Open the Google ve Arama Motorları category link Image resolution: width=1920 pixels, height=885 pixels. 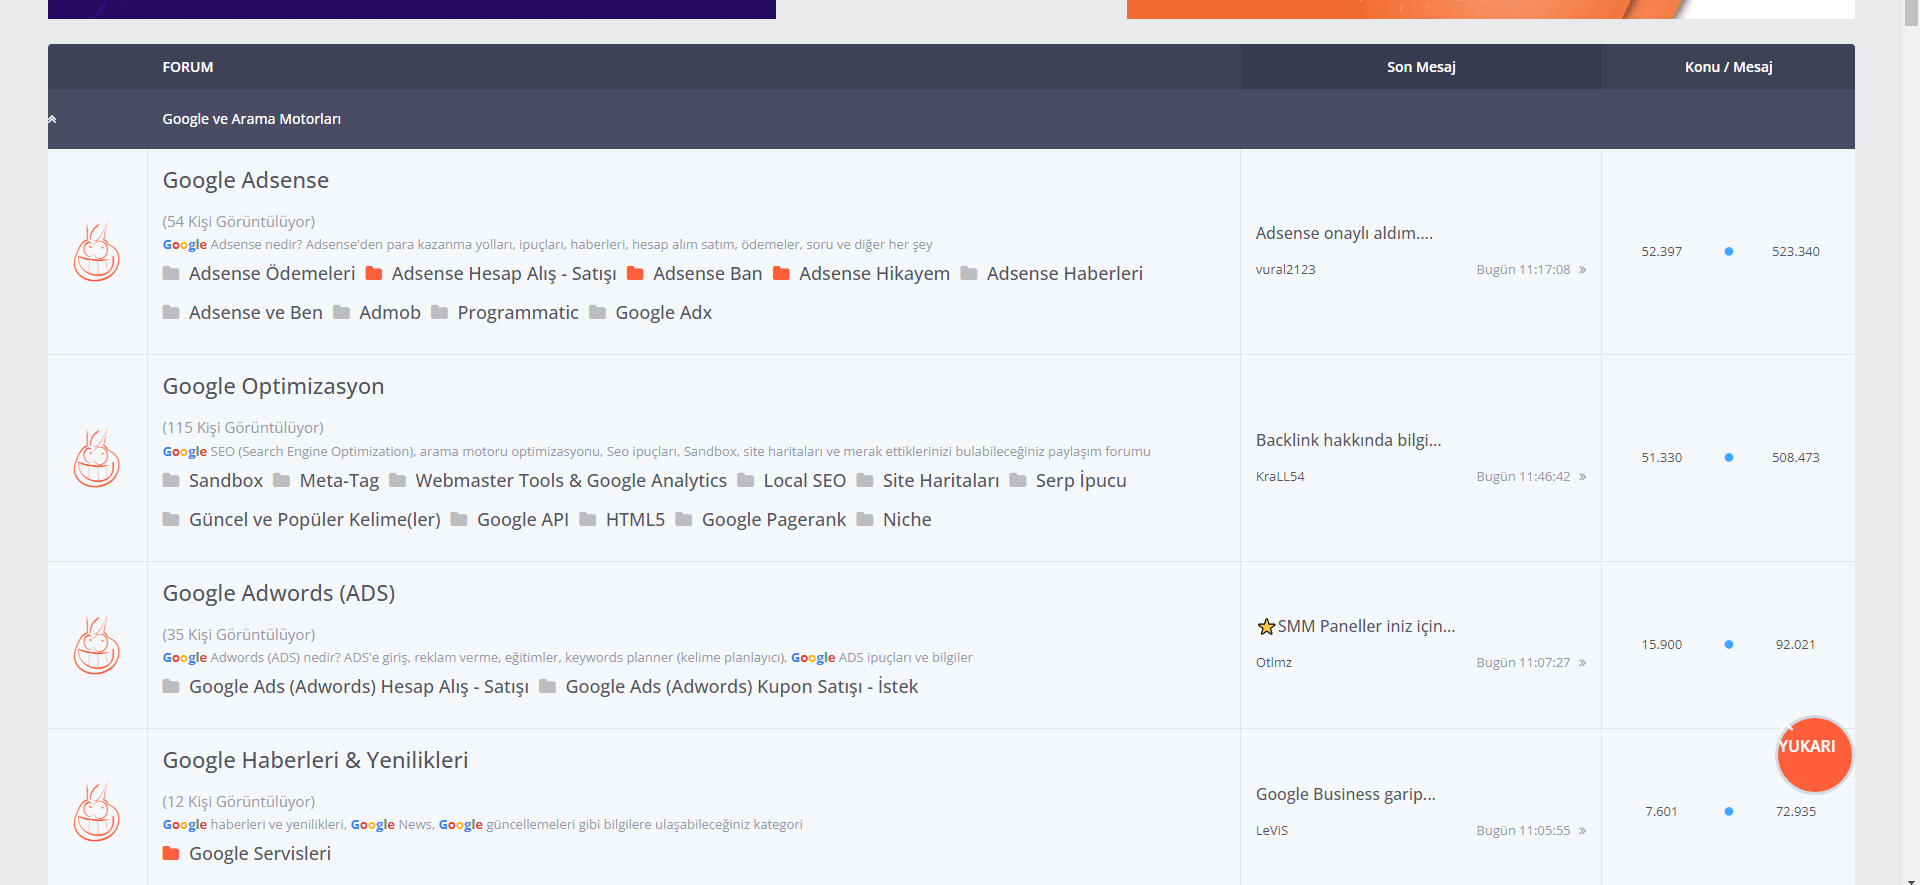click(252, 119)
